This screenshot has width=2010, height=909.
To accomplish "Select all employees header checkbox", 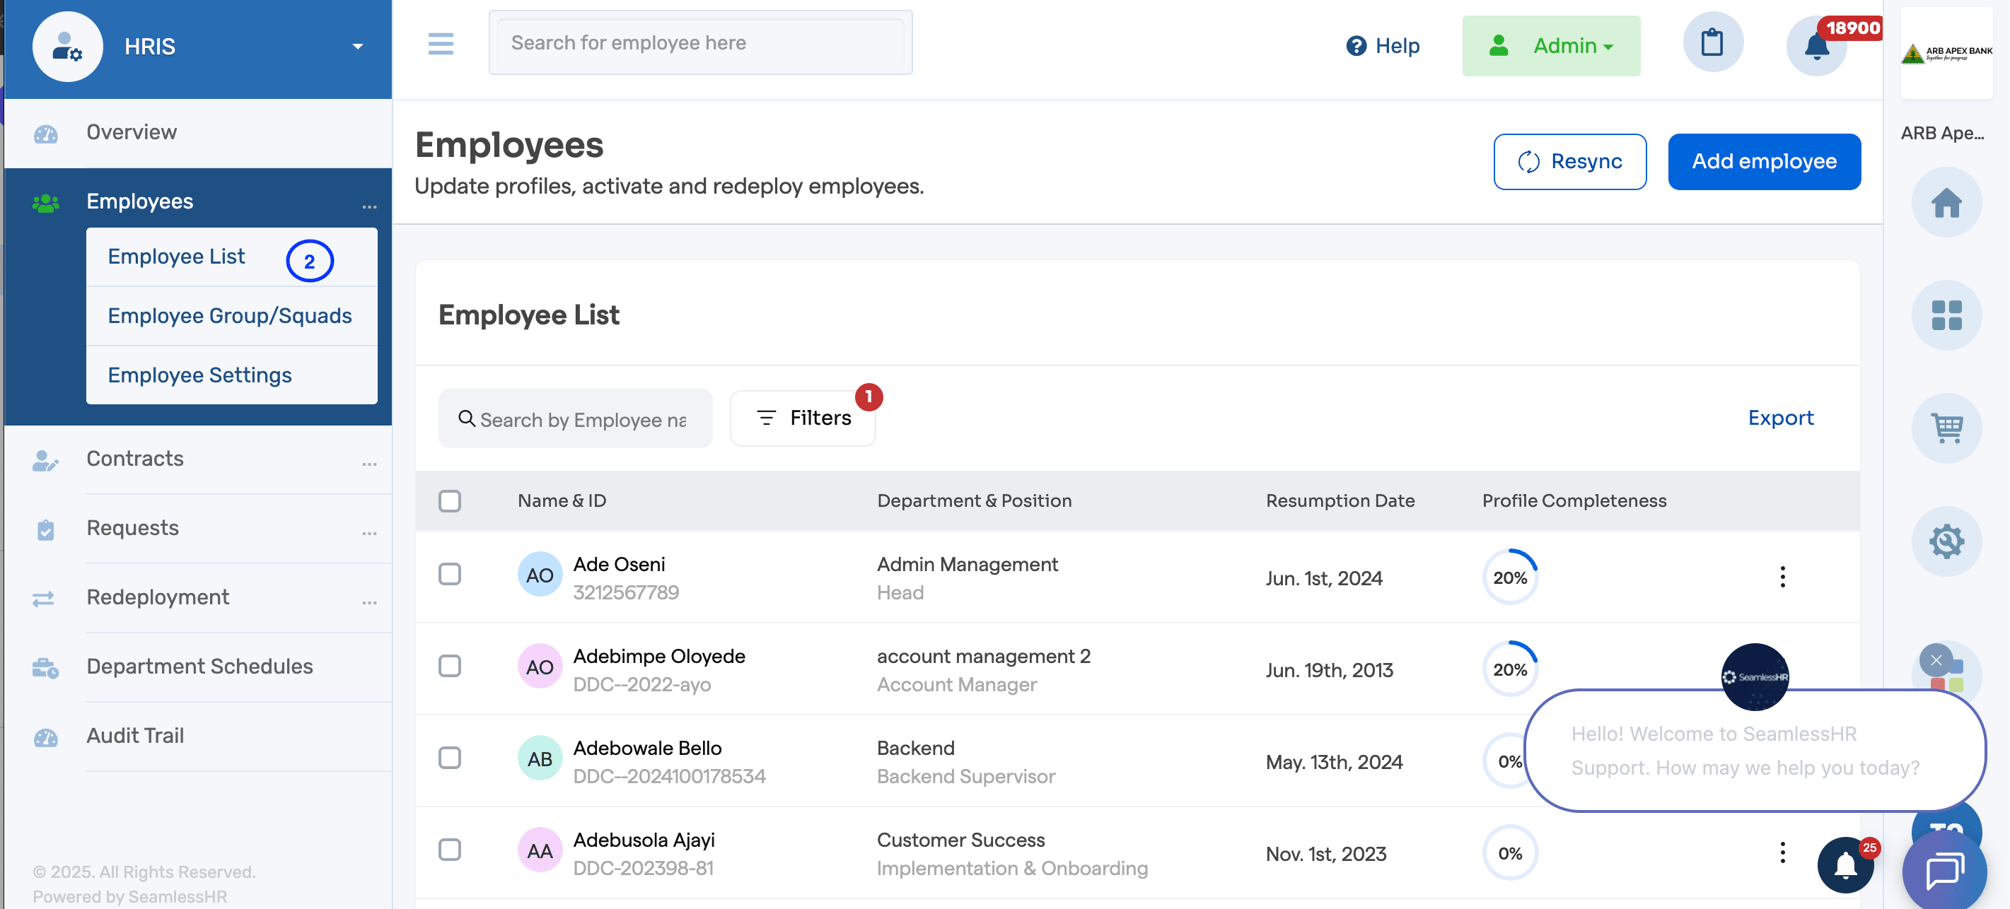I will pos(450,501).
